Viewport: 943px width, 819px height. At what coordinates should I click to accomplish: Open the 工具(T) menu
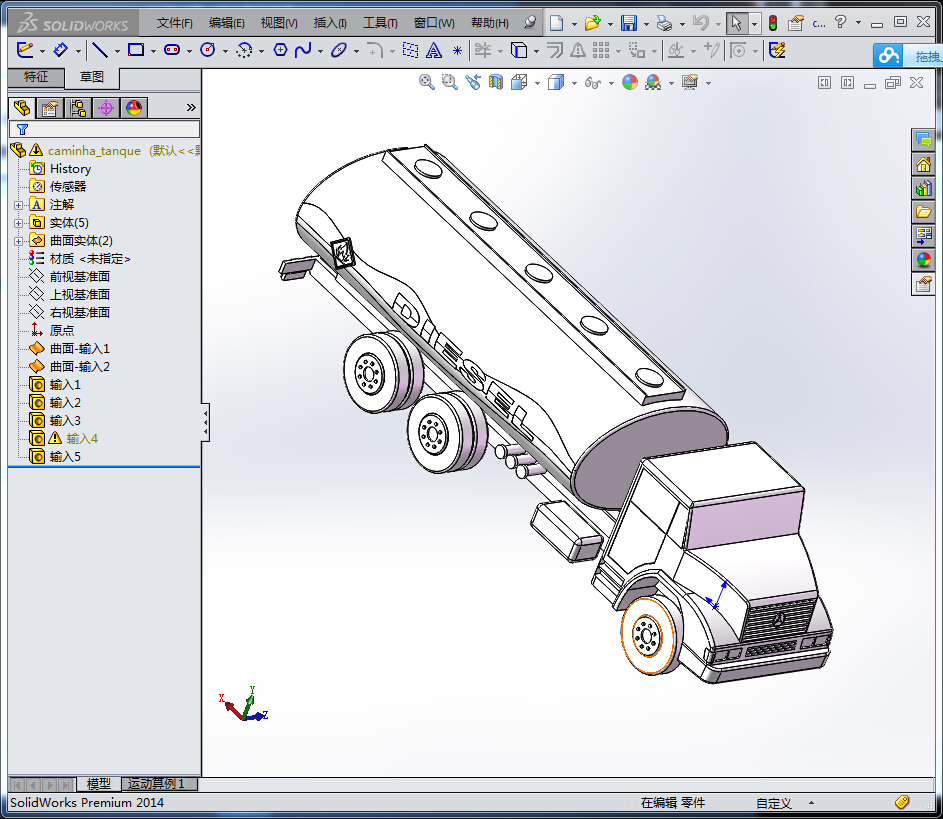click(x=379, y=23)
